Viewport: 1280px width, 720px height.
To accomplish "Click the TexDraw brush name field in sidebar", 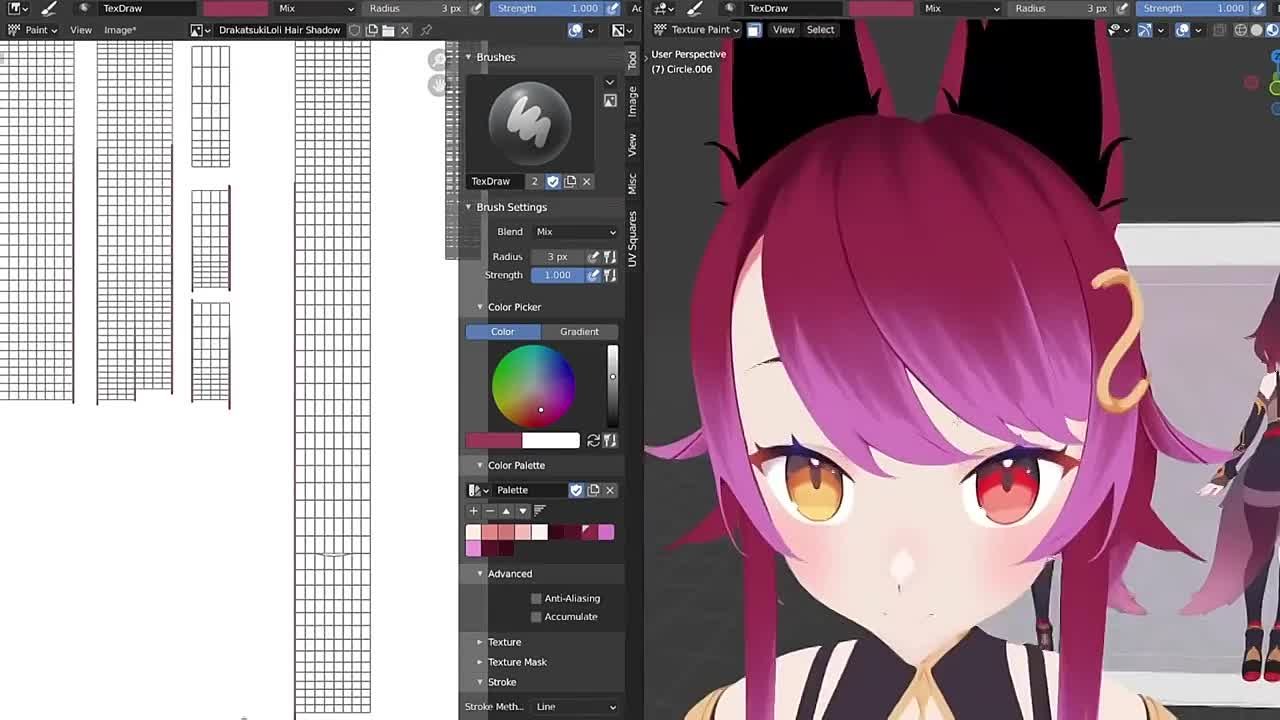I will pos(496,181).
